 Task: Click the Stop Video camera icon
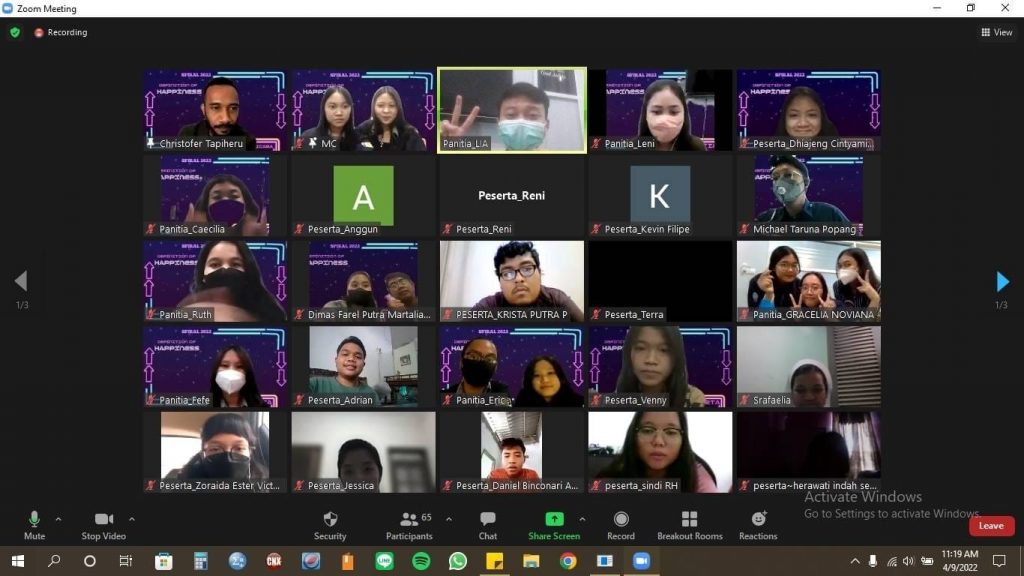coord(103,519)
